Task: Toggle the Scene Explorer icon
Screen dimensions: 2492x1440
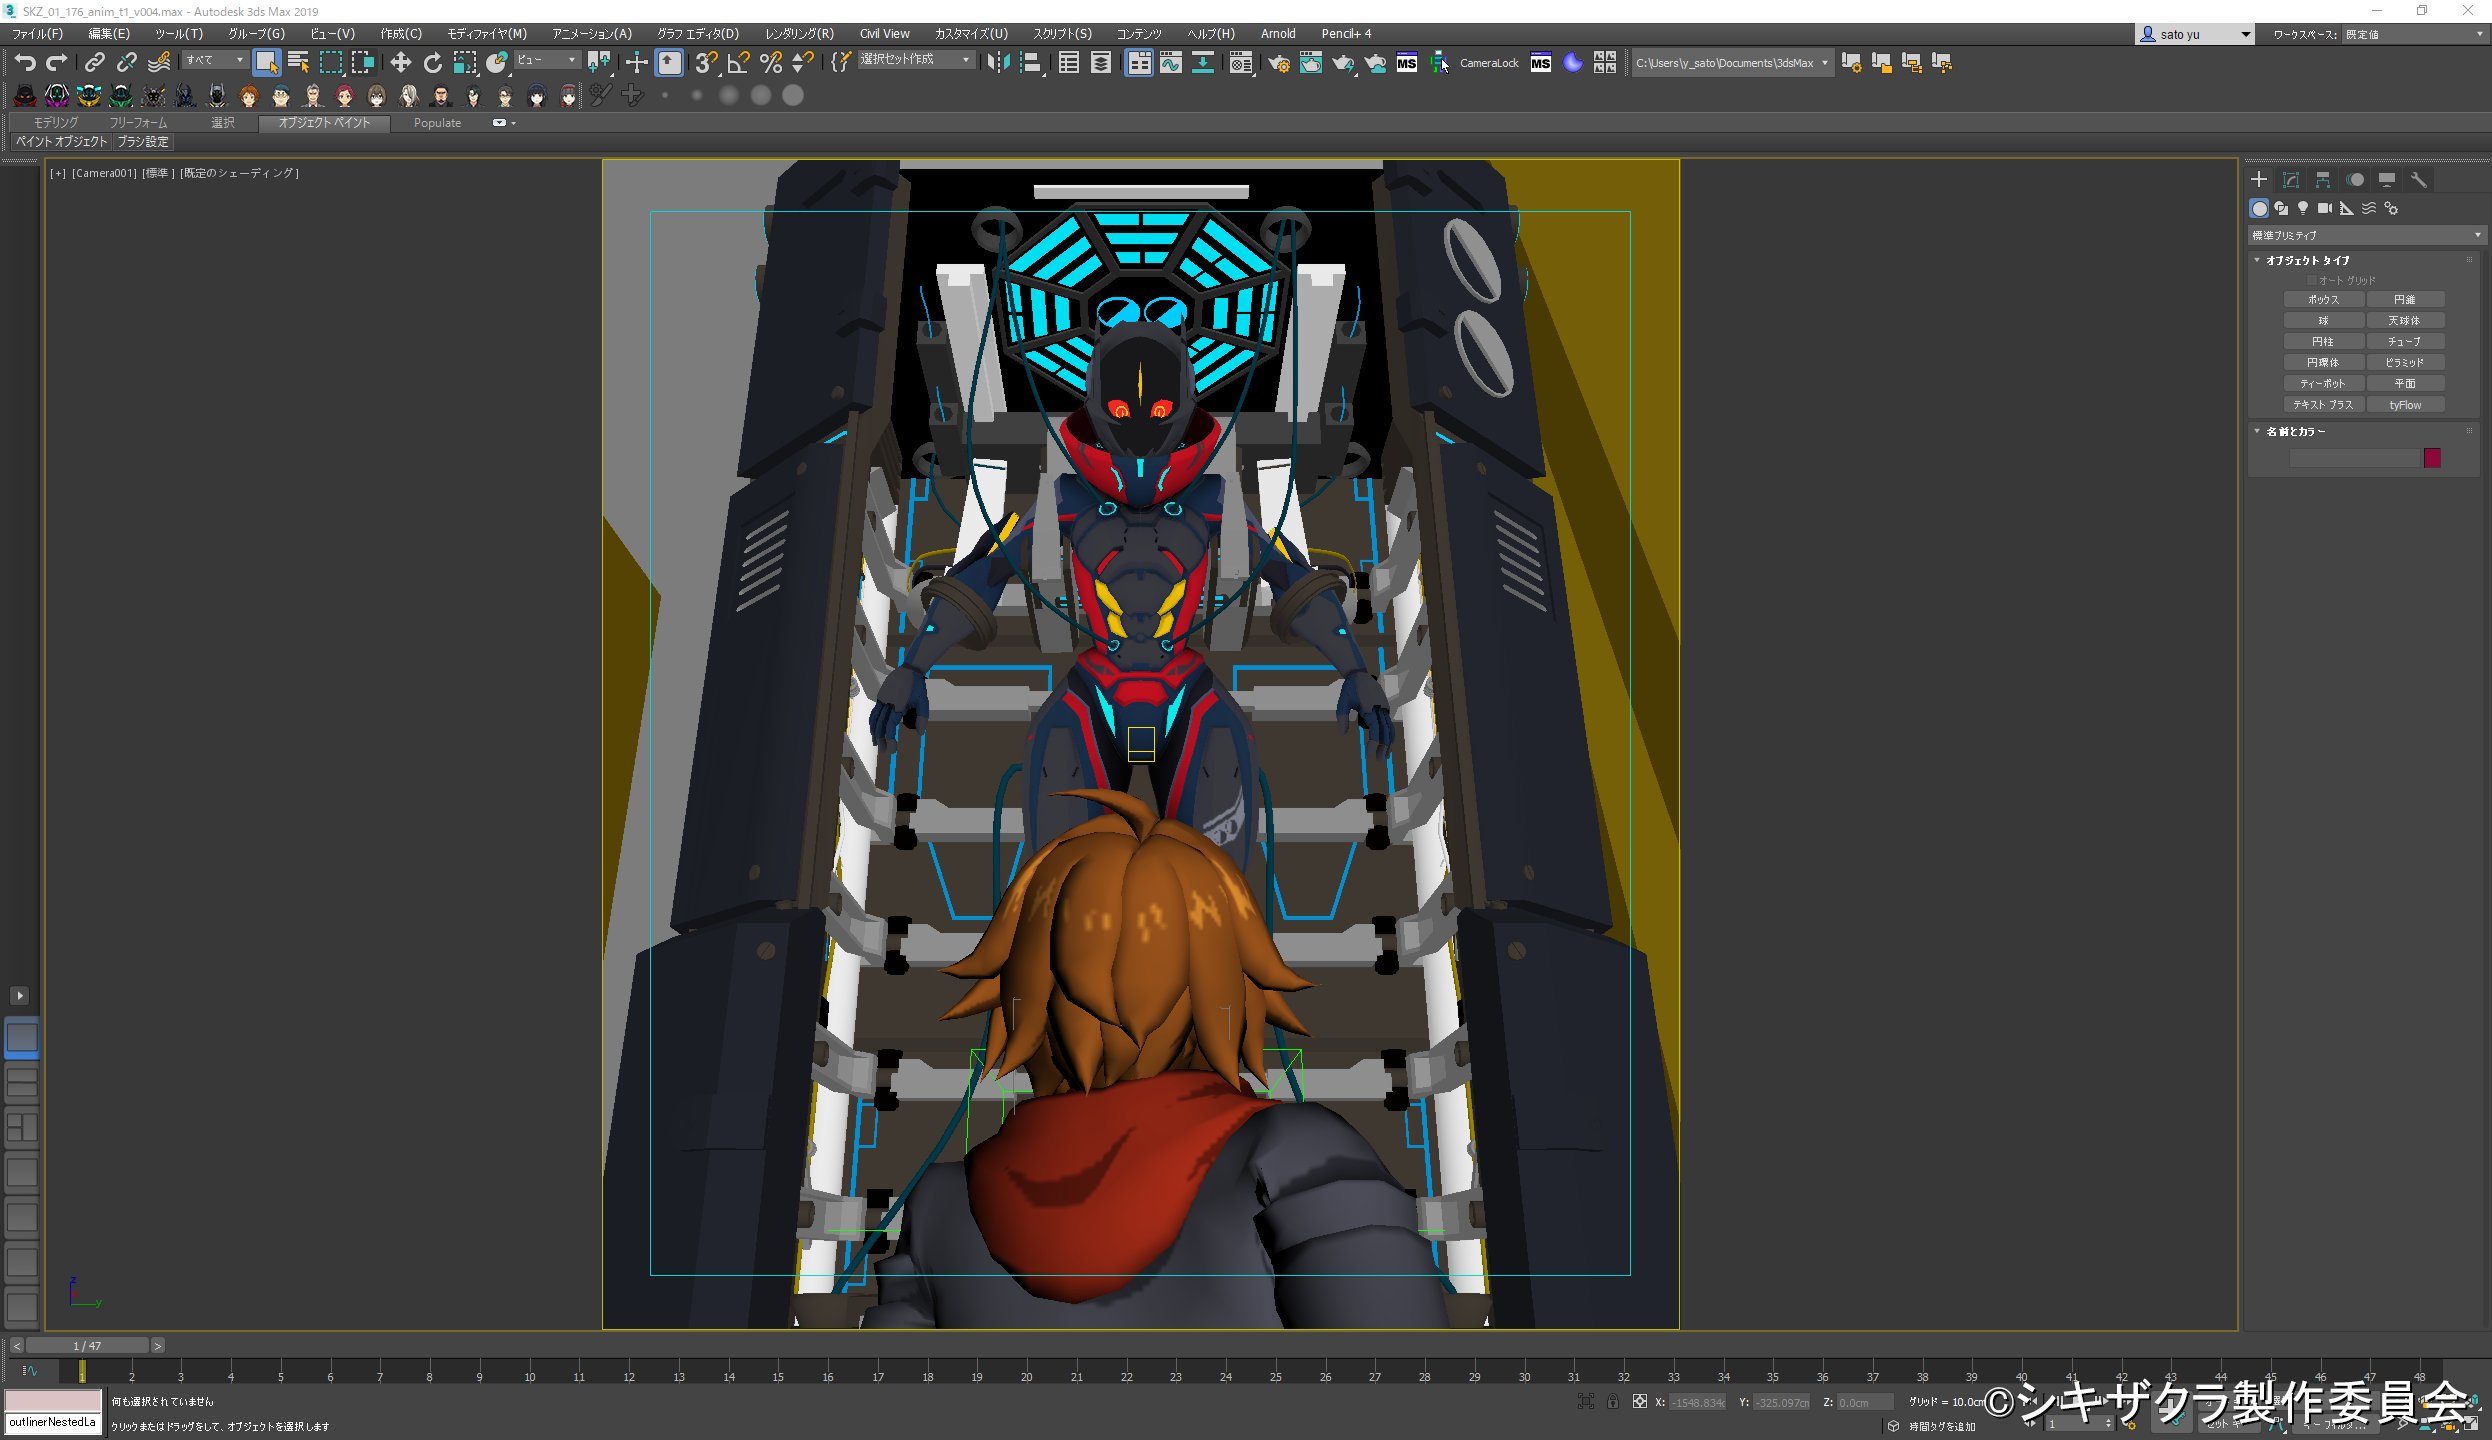Action: coord(1068,63)
